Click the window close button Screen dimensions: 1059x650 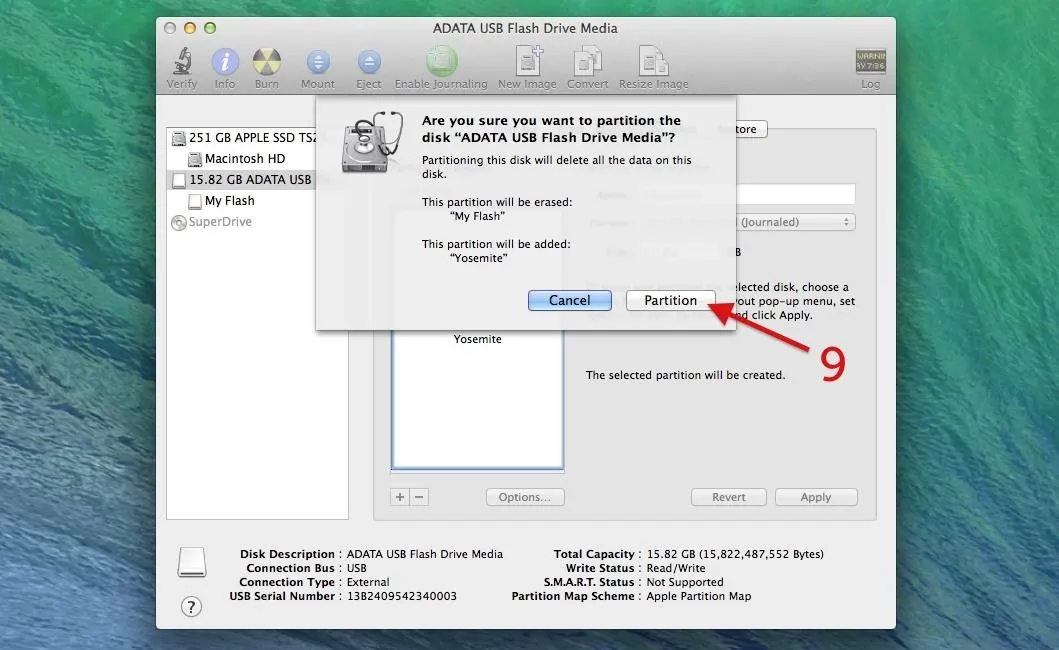170,28
